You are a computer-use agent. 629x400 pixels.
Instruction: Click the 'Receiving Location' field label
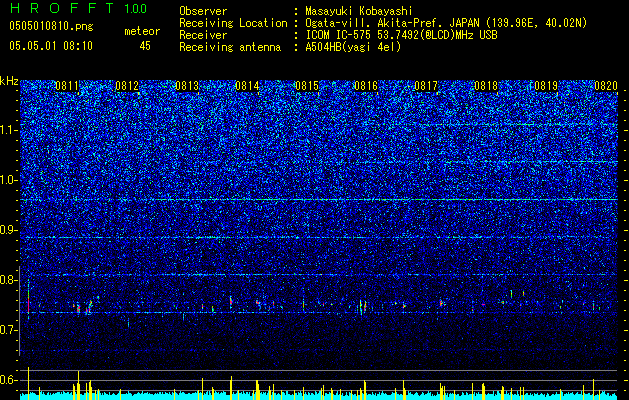[x=233, y=23]
